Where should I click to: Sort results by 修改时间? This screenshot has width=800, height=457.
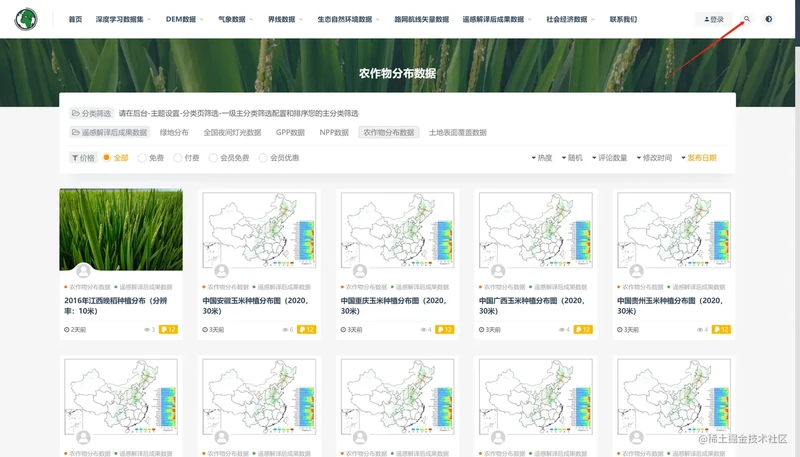point(654,158)
